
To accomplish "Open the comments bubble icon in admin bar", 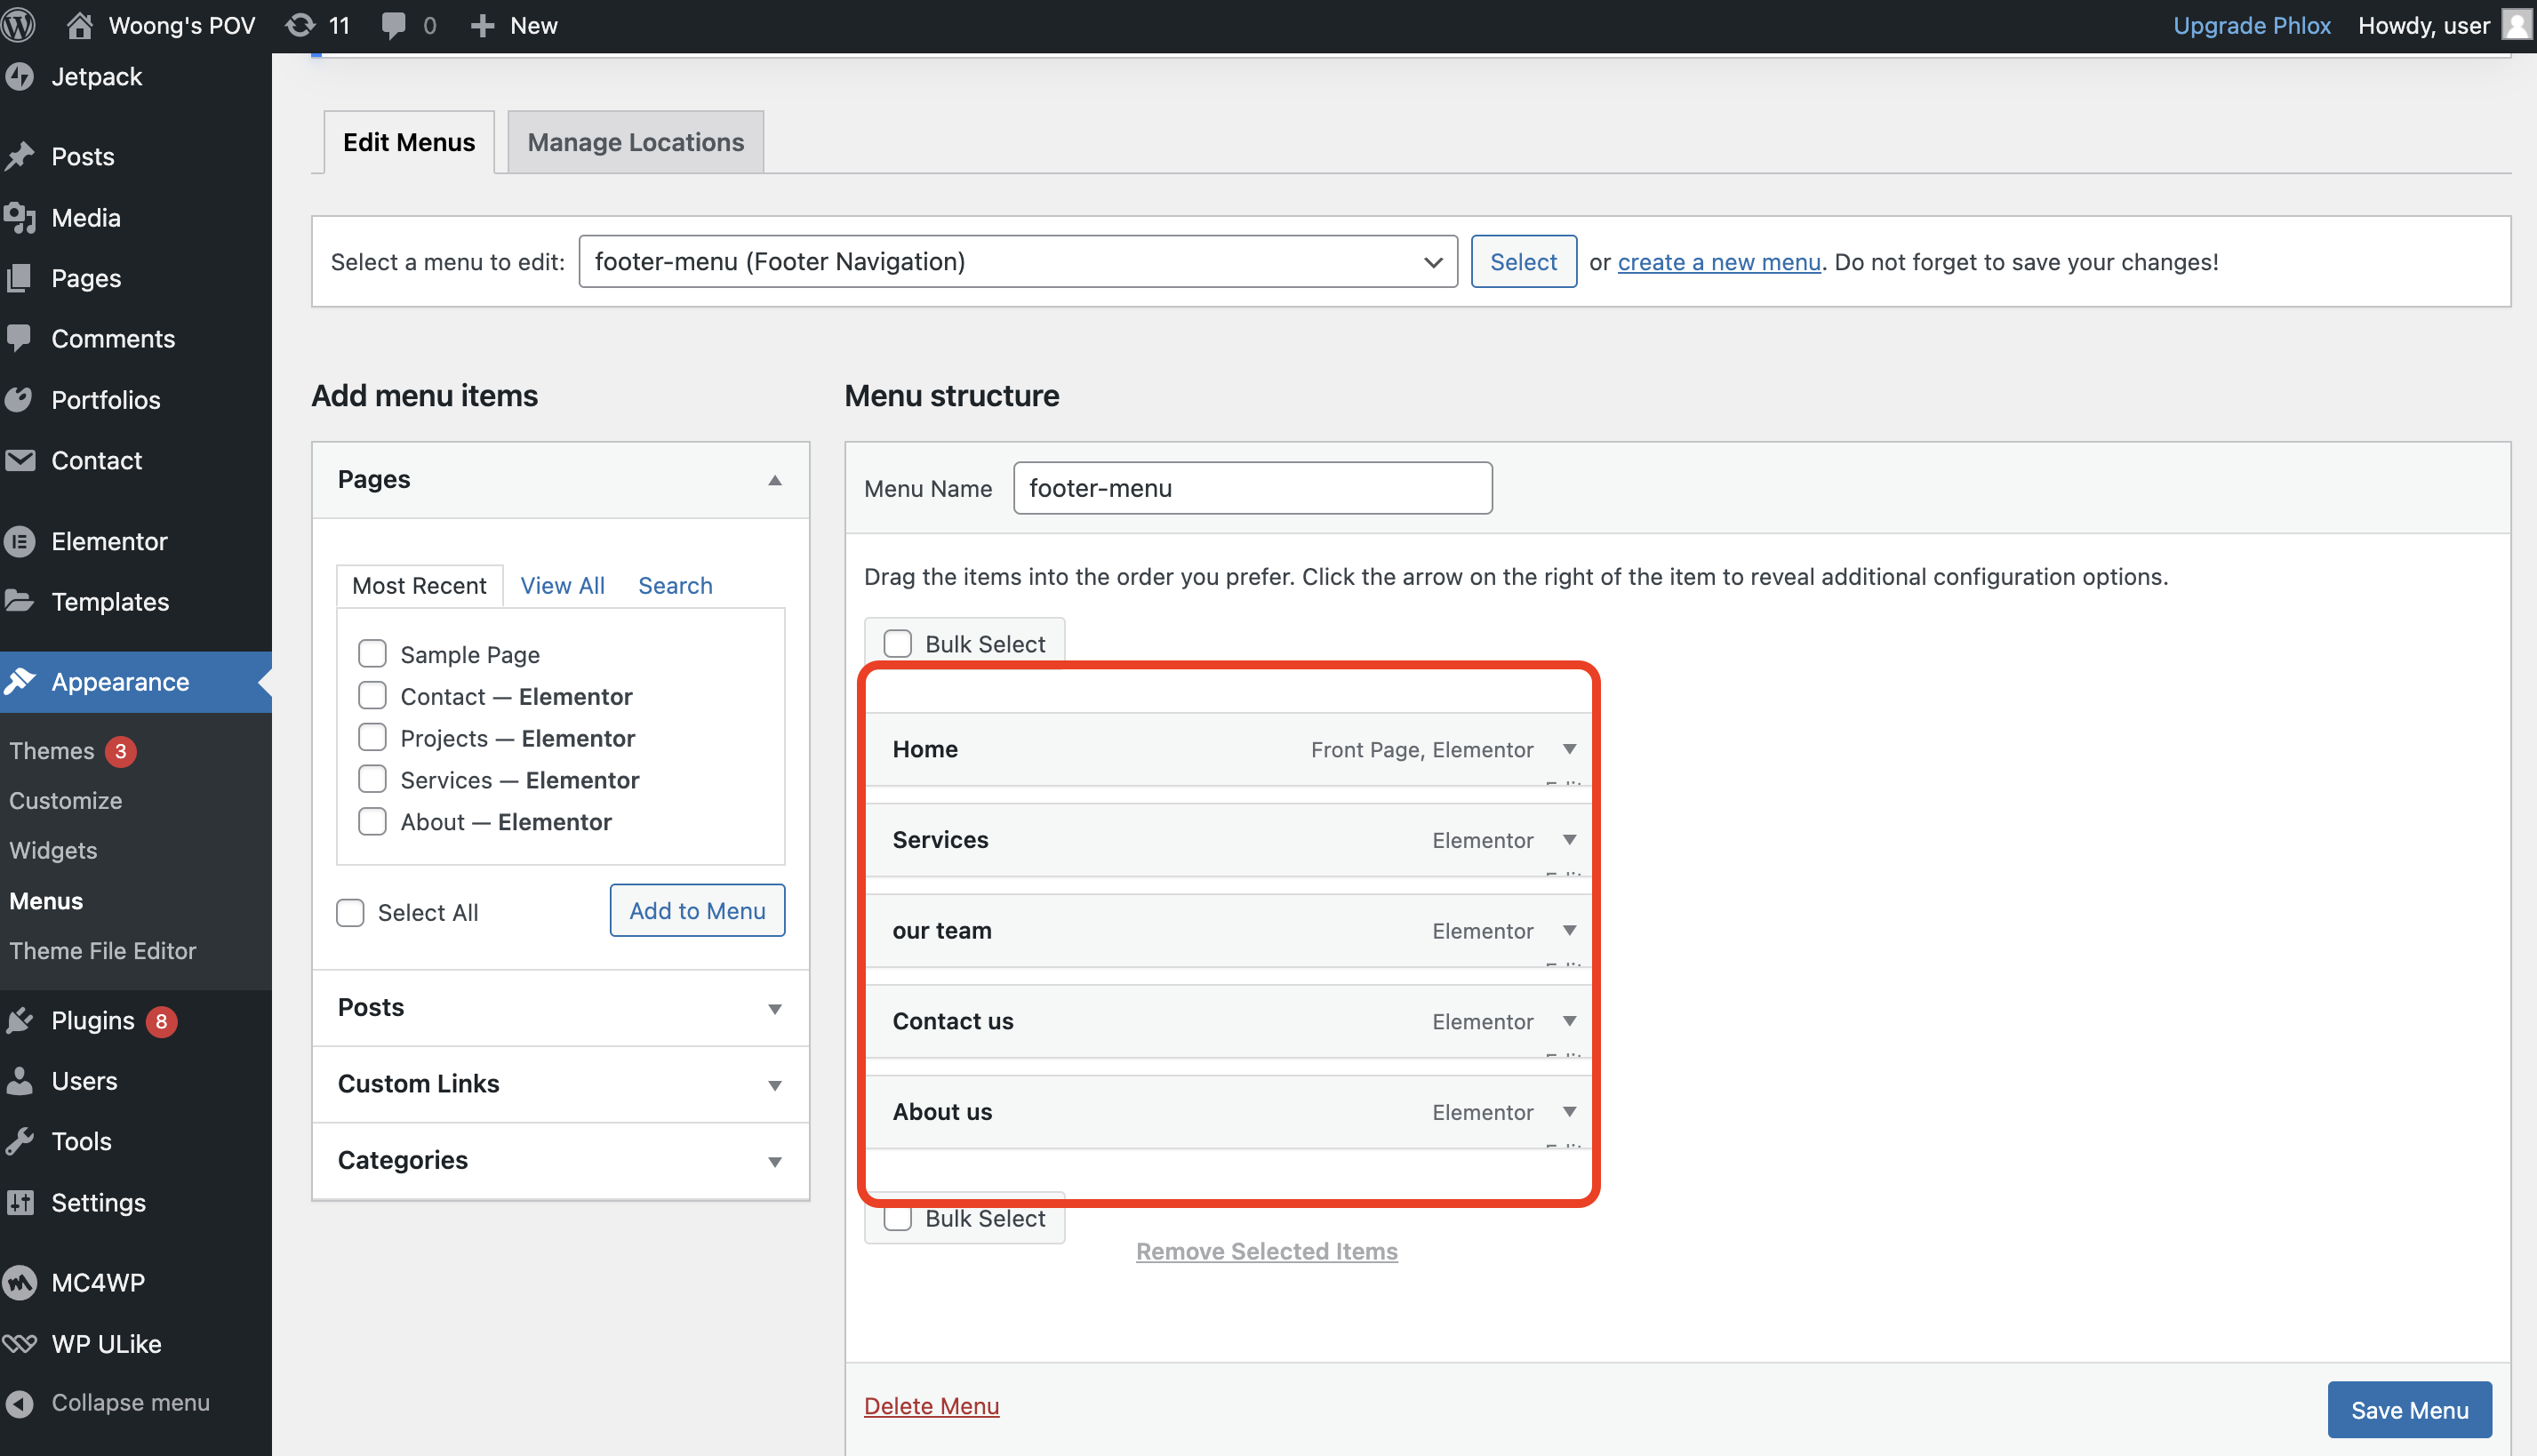I will click(x=393, y=25).
